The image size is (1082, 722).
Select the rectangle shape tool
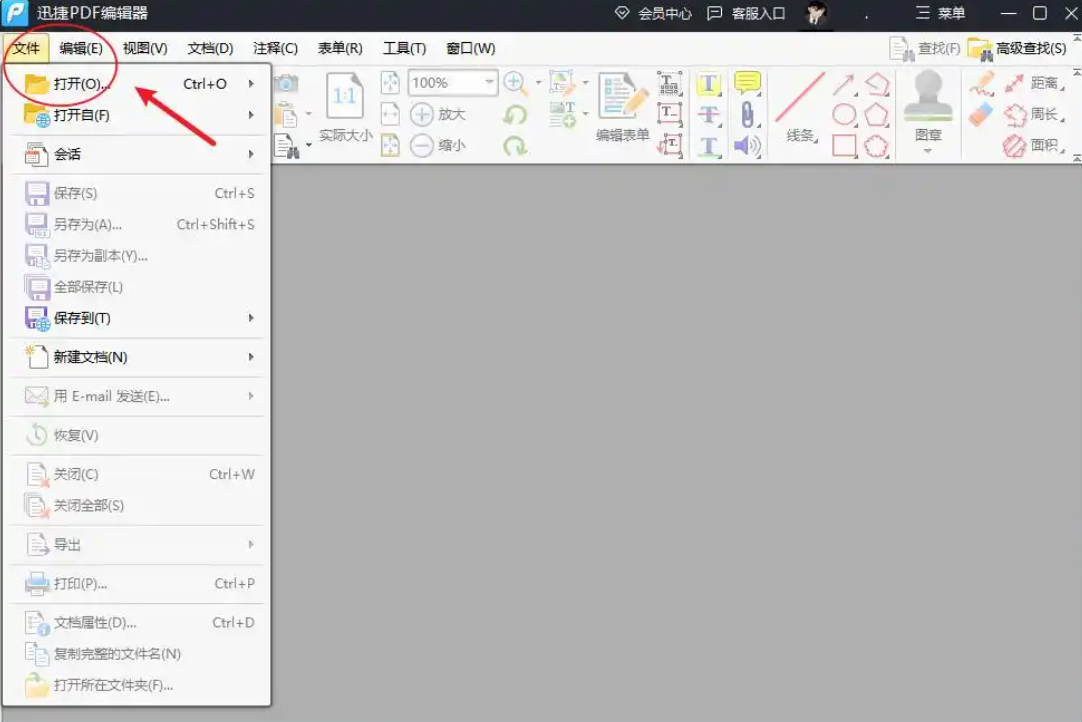coord(845,144)
